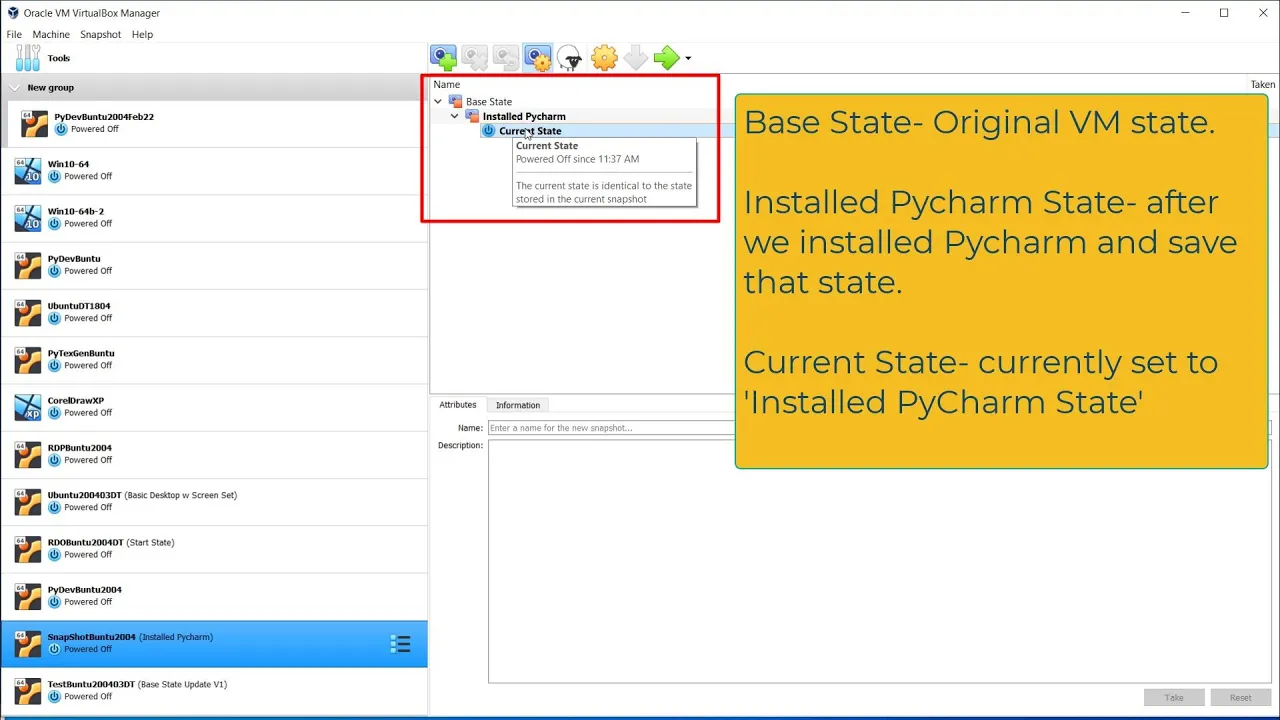Click the TestBuntu200403DT VM icon
This screenshot has width=1280, height=720.
coord(28,690)
